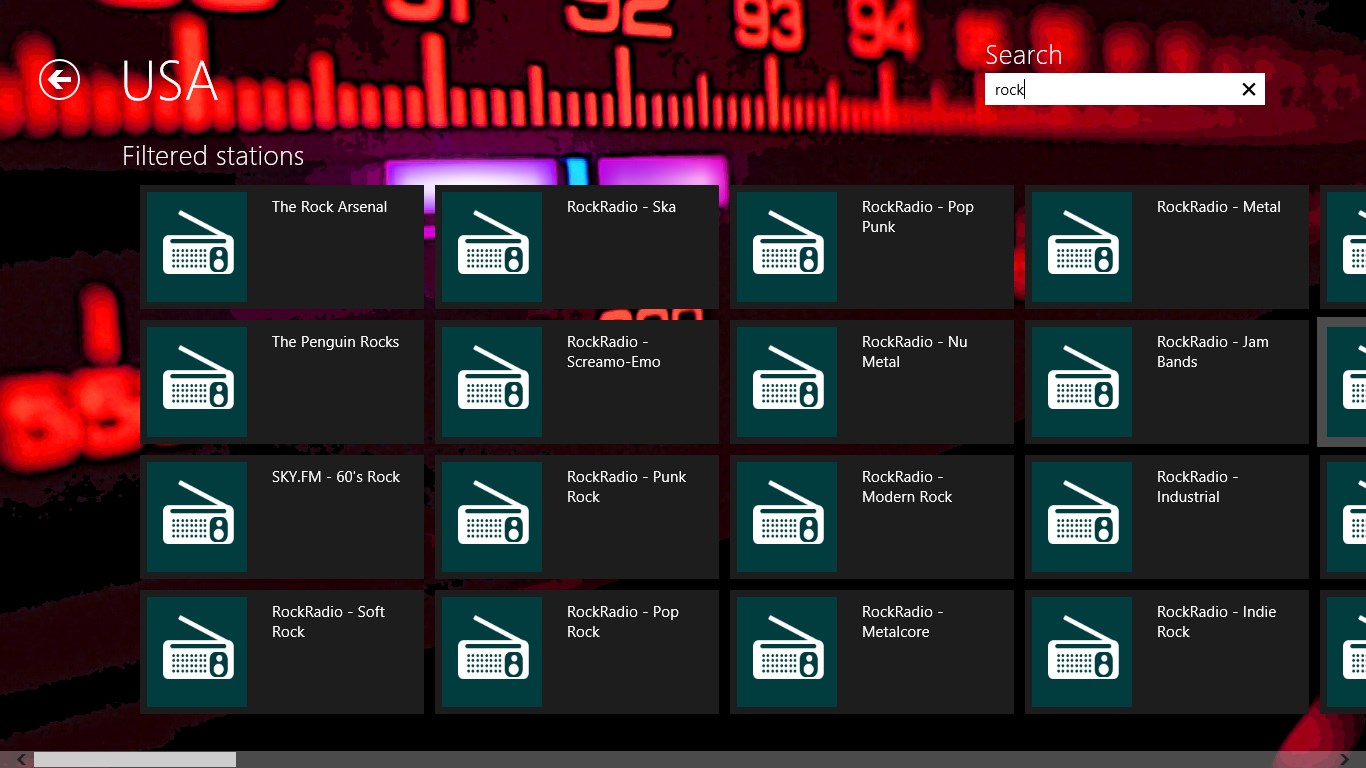Viewport: 1366px width, 768px height.
Task: Open the radio icon for The Rock Arsenal
Action: coord(197,247)
